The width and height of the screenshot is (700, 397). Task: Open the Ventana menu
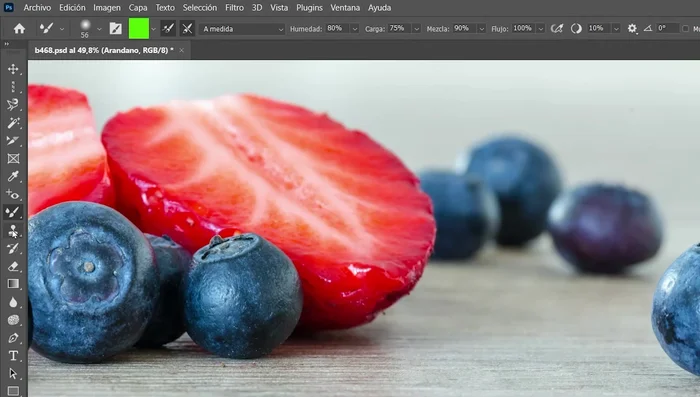click(x=345, y=8)
